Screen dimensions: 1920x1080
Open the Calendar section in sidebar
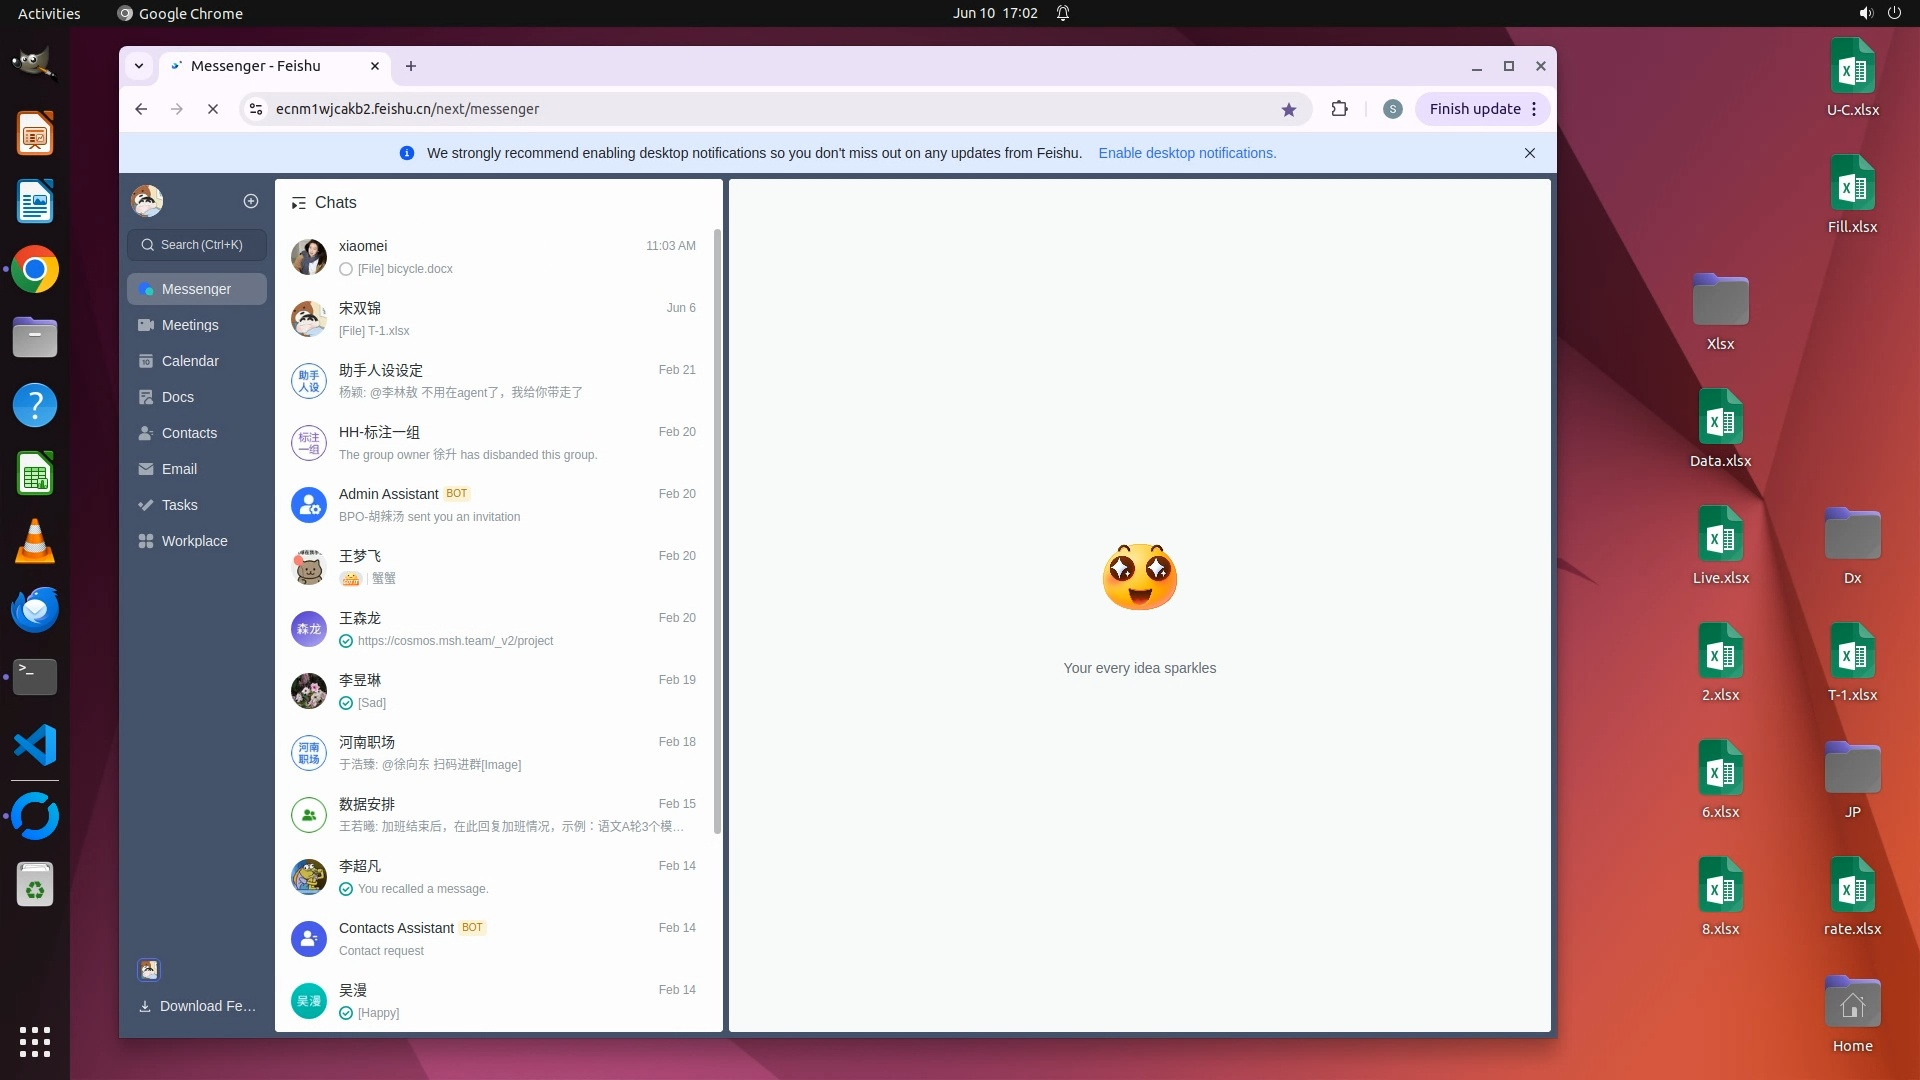[x=190, y=361]
